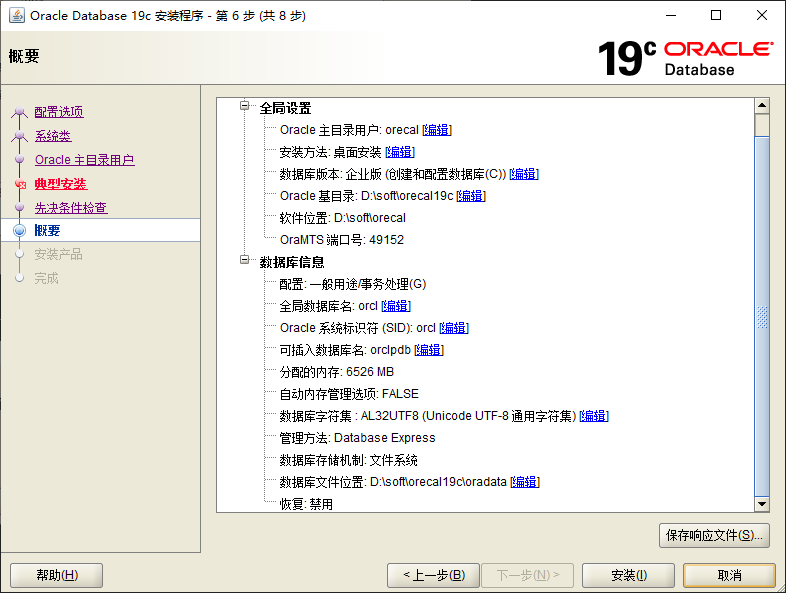The height and width of the screenshot is (593, 786).
Task: Select the 分配的内存: 6526 MB row
Action: pyautogui.click(x=336, y=372)
